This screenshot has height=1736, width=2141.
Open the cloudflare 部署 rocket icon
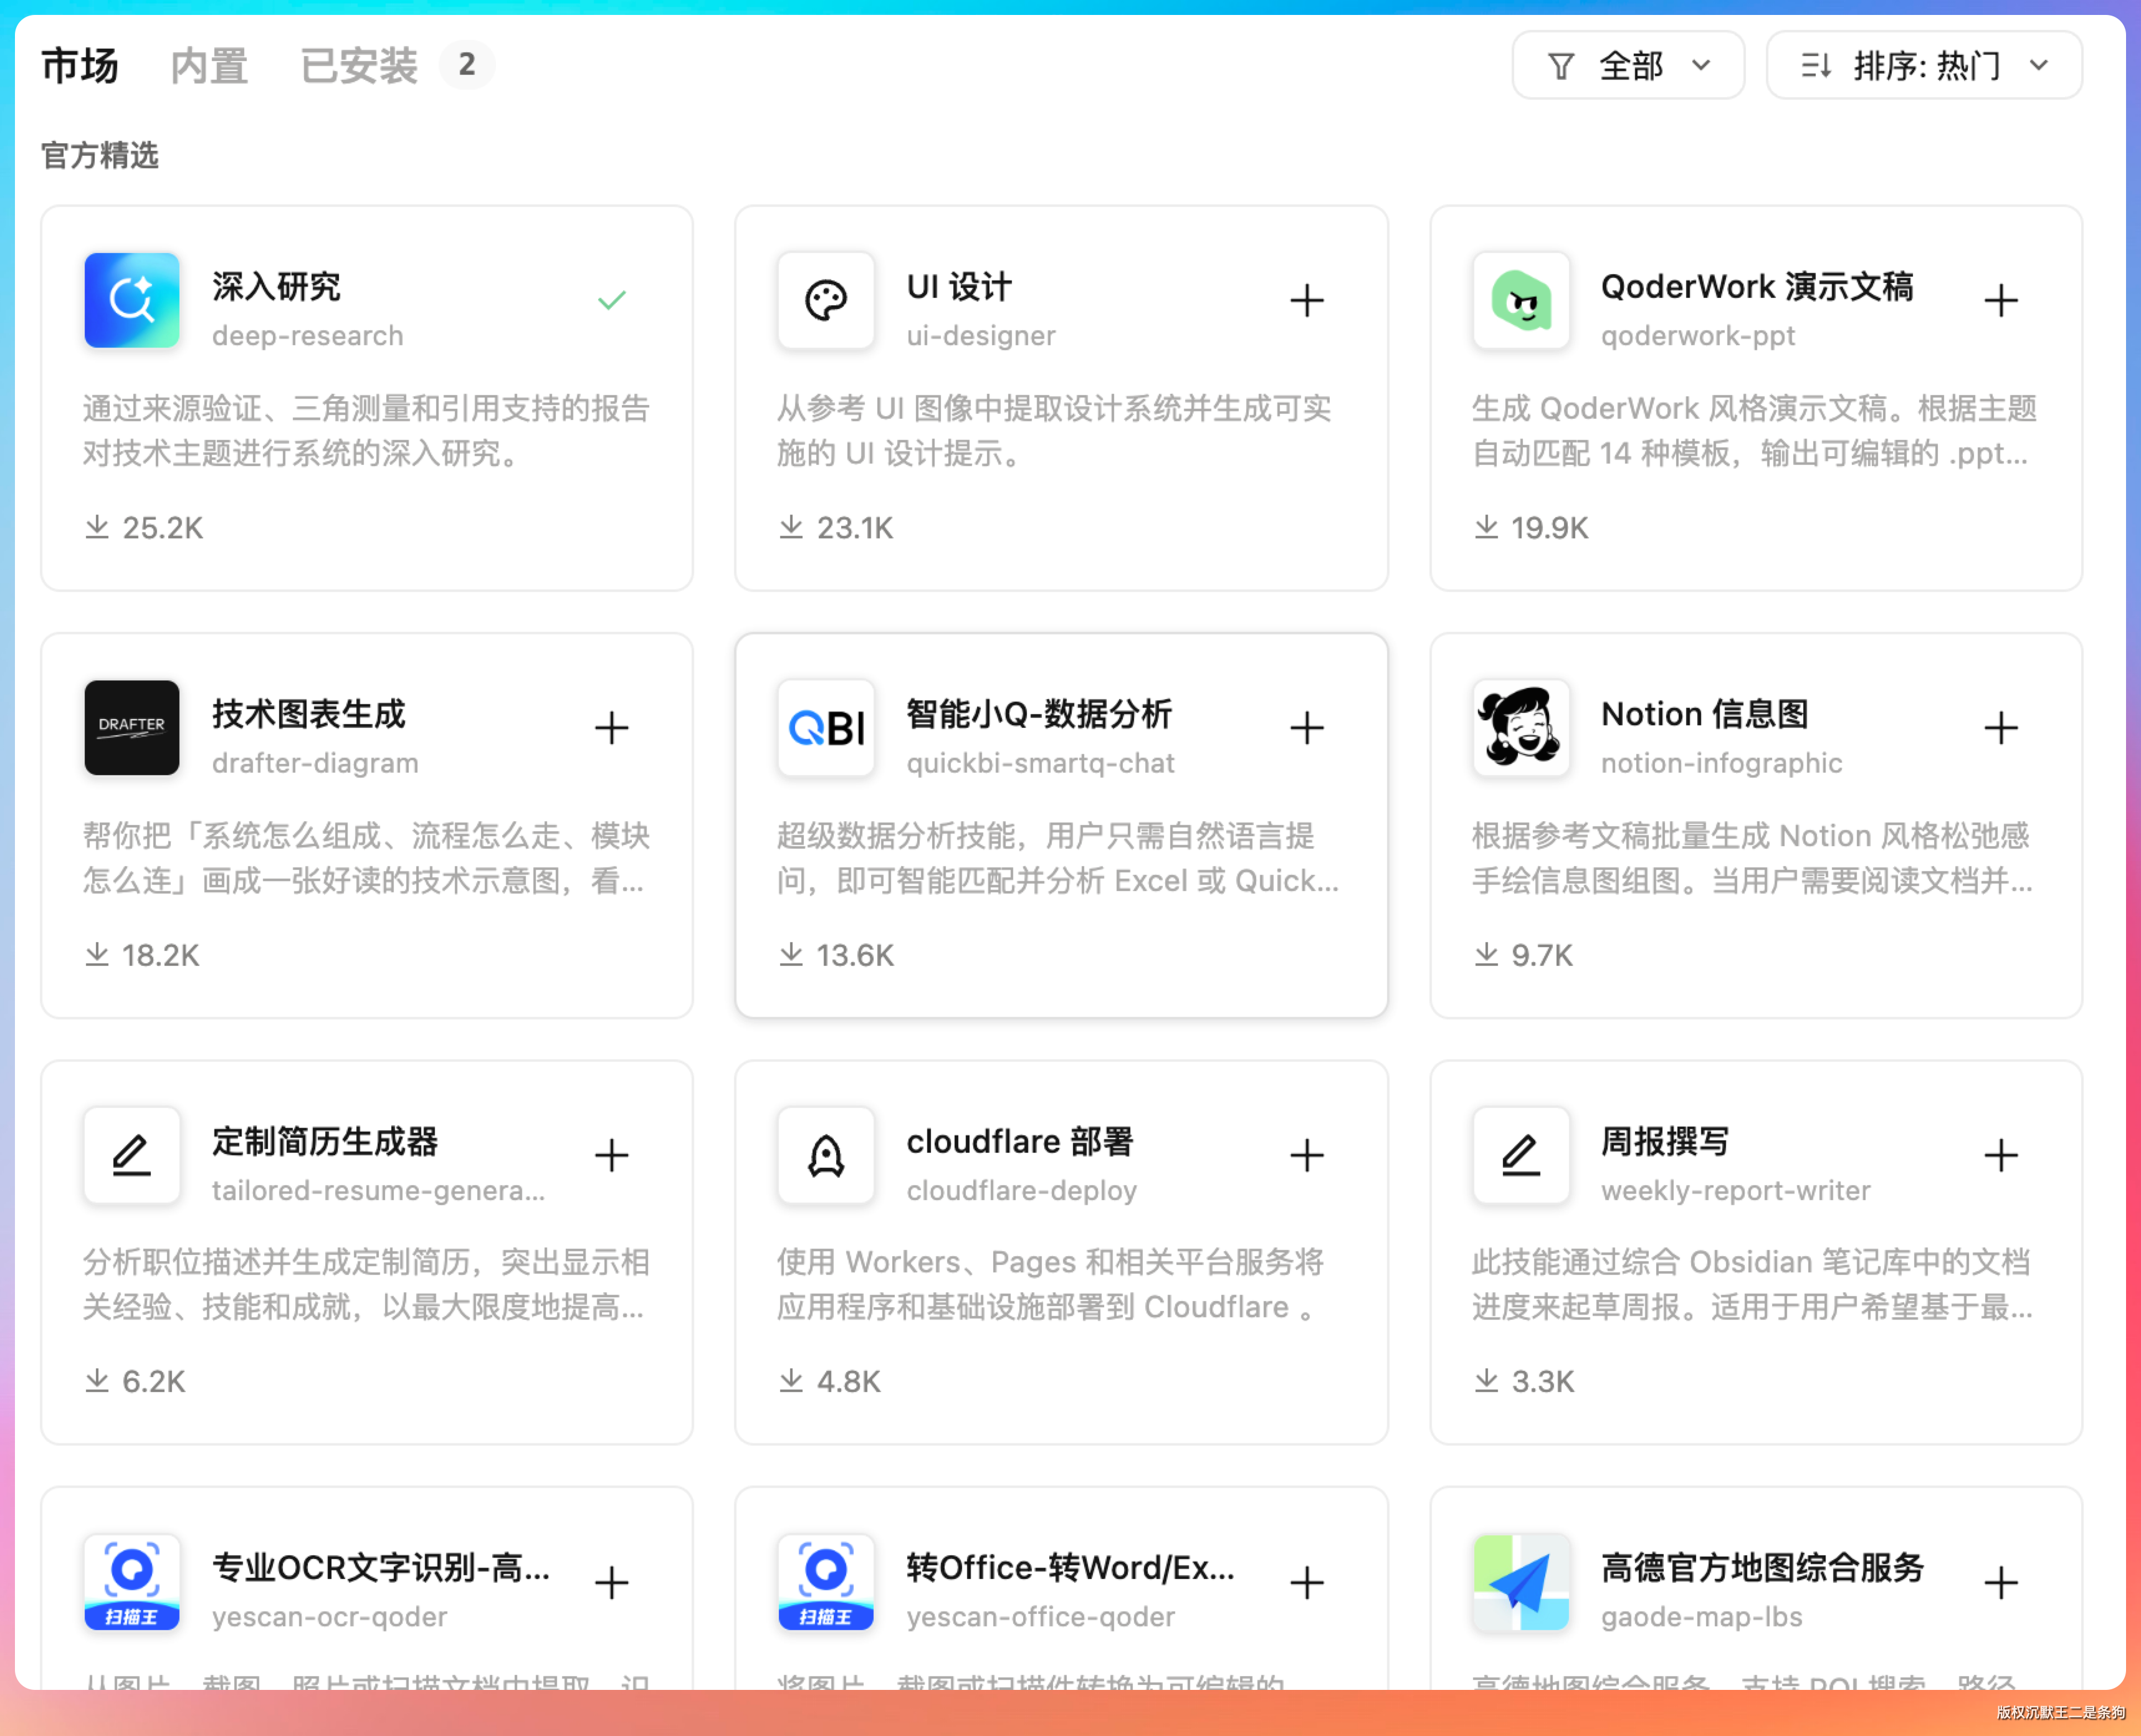pos(826,1155)
